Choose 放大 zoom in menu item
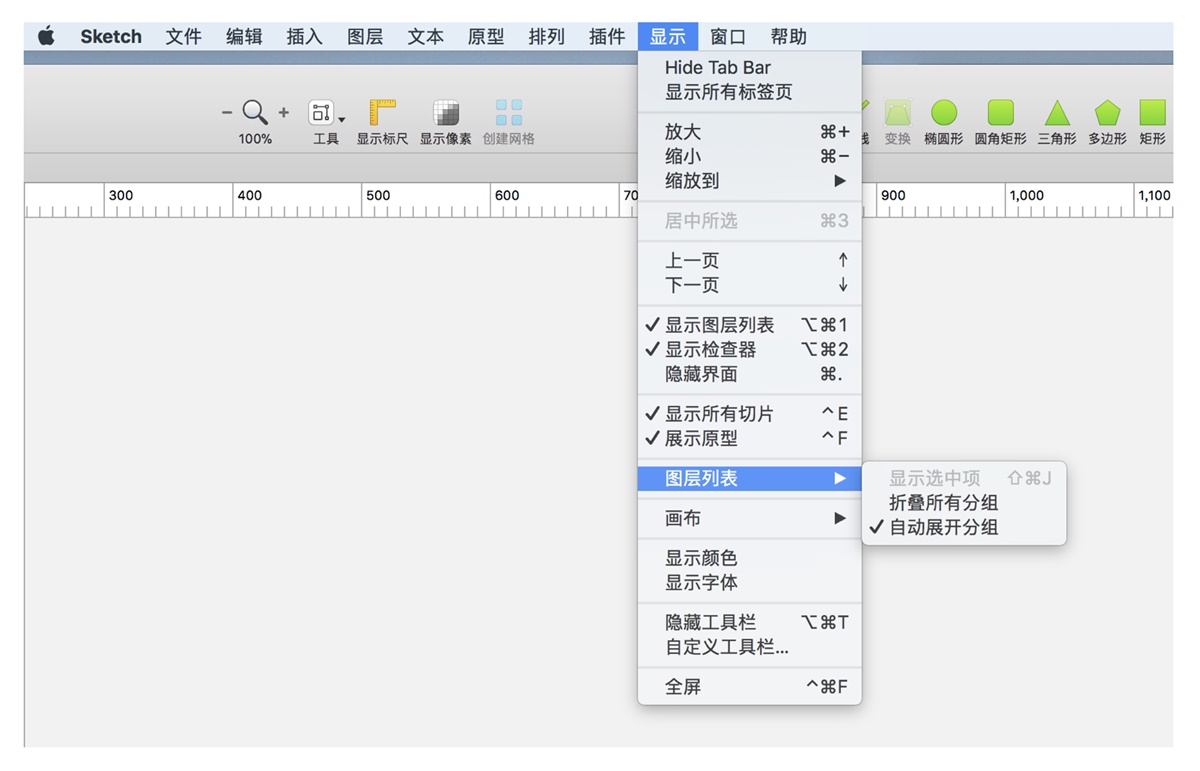Image resolution: width=1200 pixels, height=771 pixels. (749, 132)
